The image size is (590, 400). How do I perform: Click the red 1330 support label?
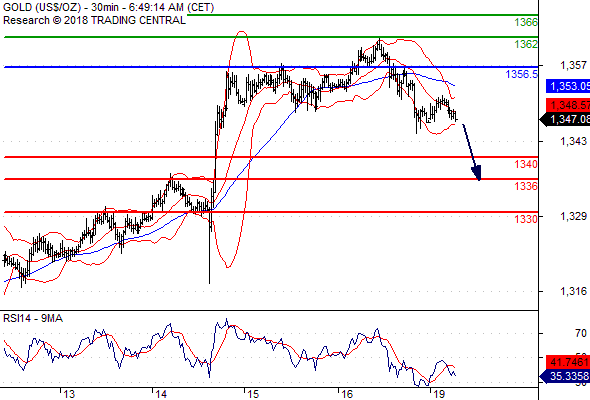(526, 219)
